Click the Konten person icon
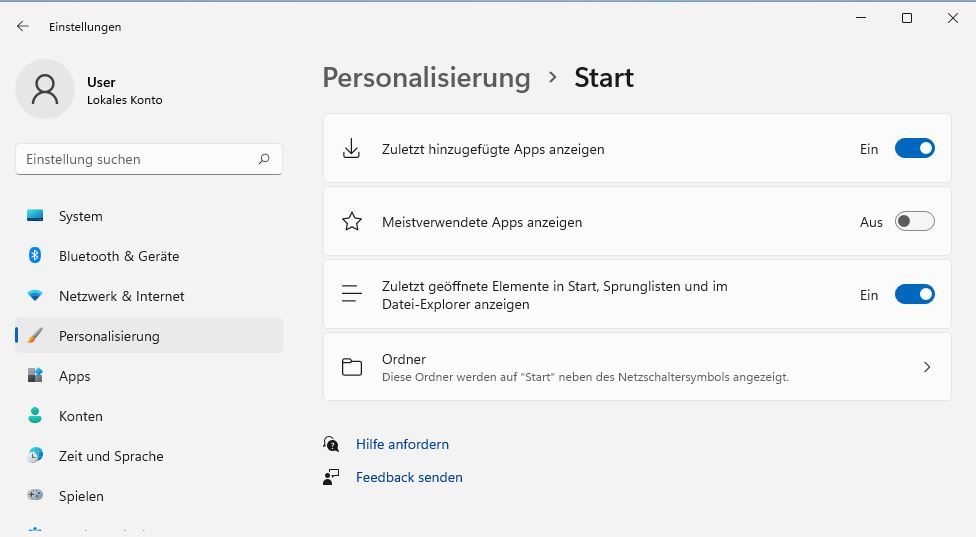Screen dimensions: 976x537 coord(35,416)
